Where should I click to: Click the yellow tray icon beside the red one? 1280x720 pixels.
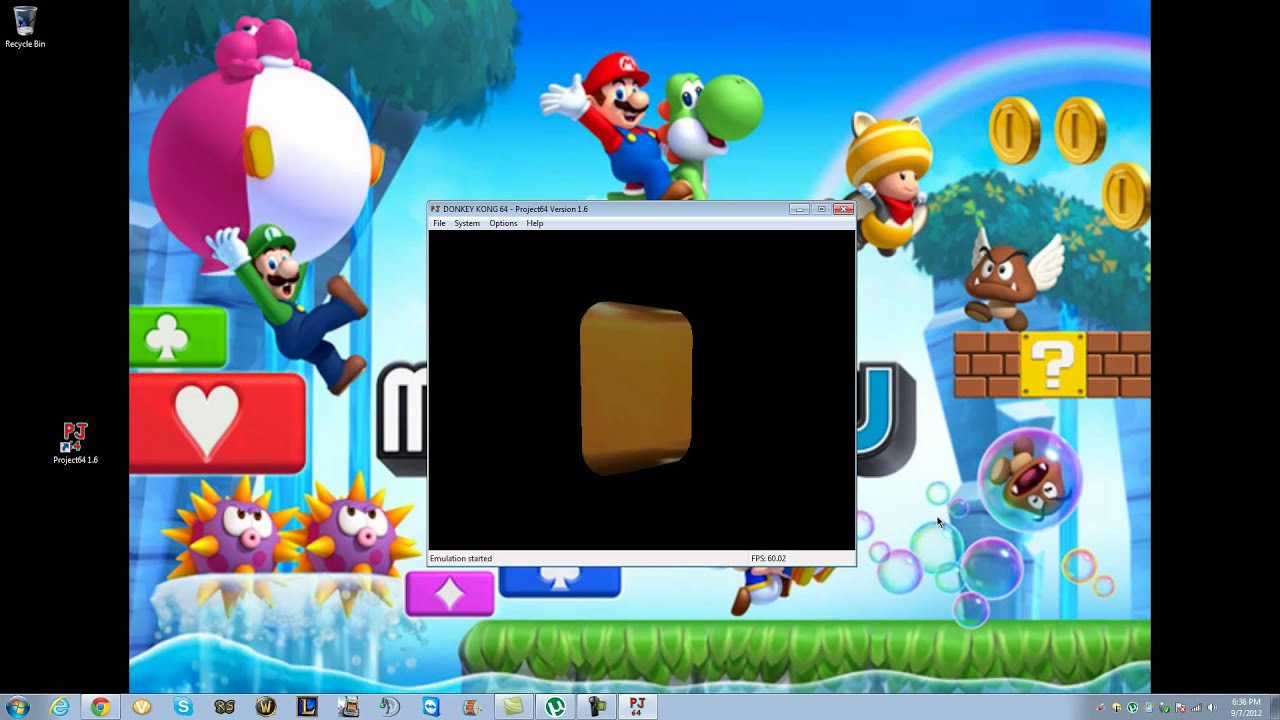coord(1117,707)
